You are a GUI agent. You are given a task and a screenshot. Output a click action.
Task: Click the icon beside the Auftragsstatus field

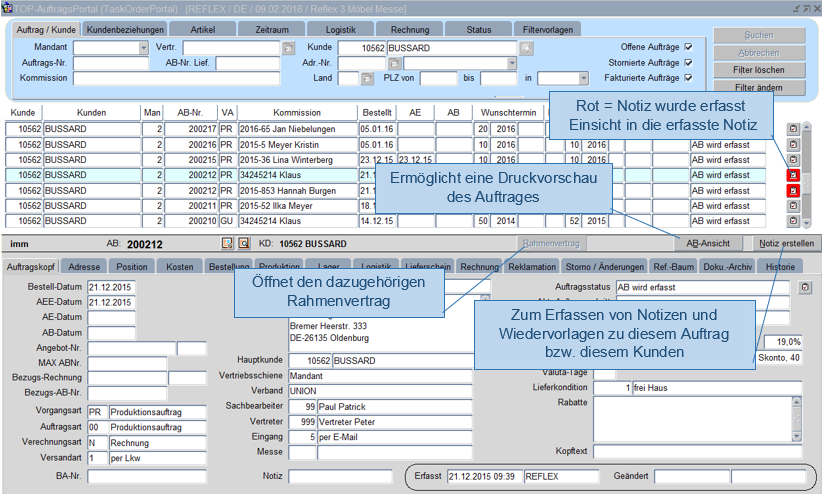tap(805, 287)
